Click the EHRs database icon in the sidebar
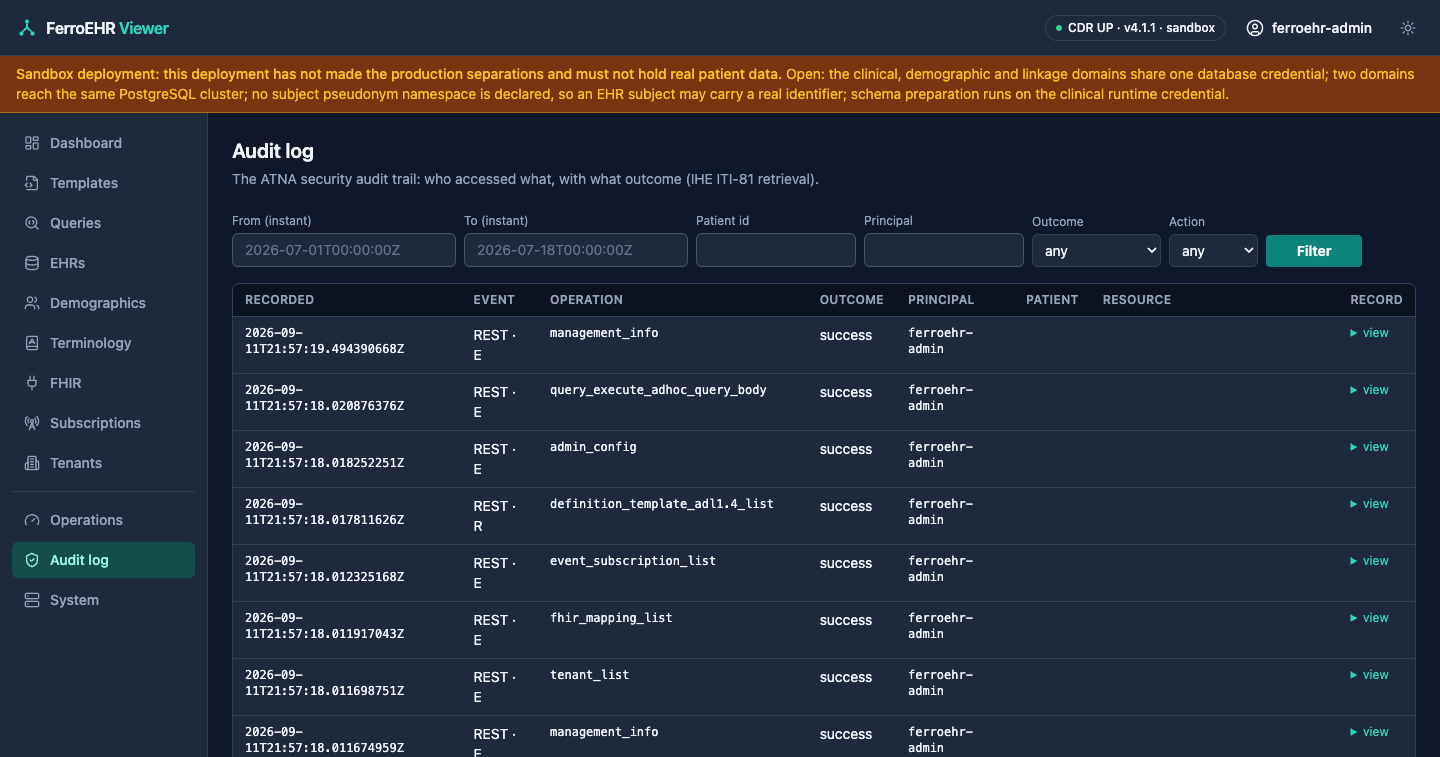This screenshot has width=1440, height=757. click(x=32, y=263)
